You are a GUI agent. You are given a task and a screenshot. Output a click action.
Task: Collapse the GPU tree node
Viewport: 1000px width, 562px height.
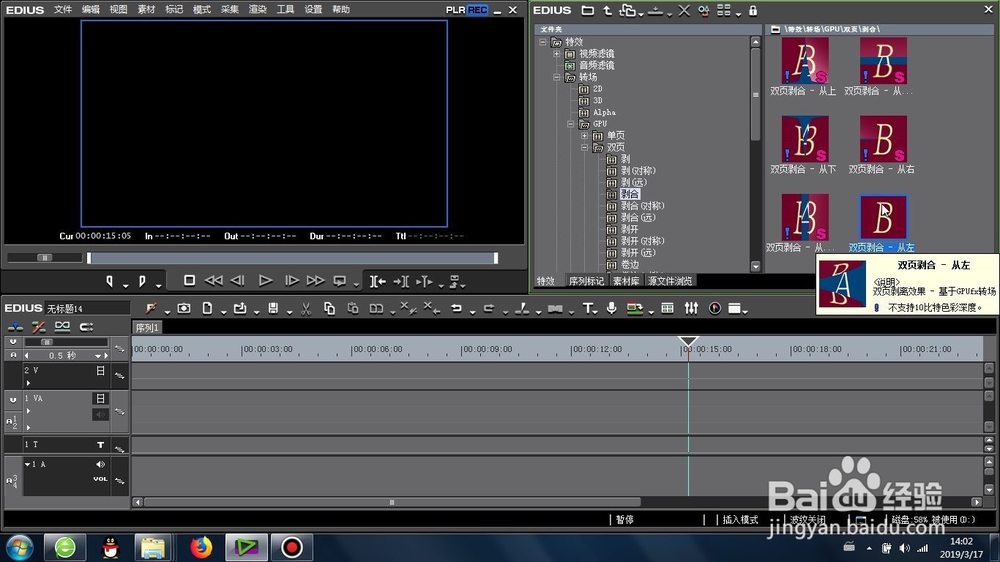coord(571,124)
